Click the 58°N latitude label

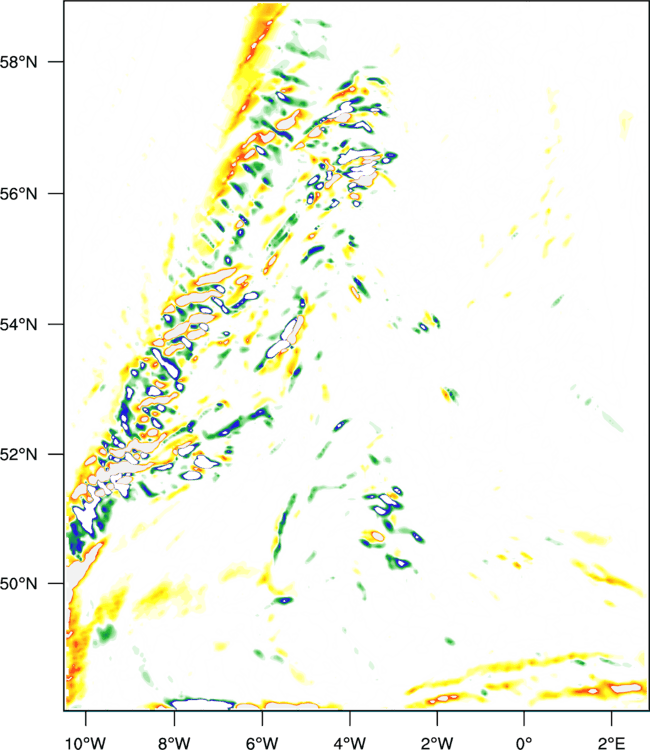point(18,62)
